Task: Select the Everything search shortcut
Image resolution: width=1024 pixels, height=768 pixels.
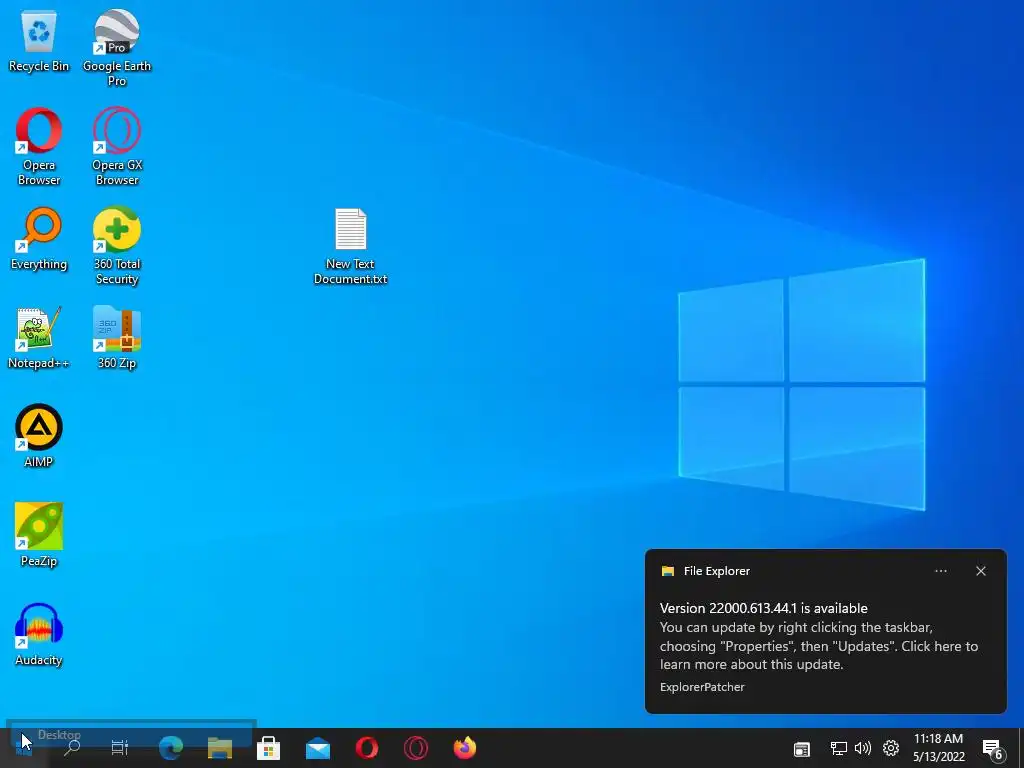Action: pos(39,238)
